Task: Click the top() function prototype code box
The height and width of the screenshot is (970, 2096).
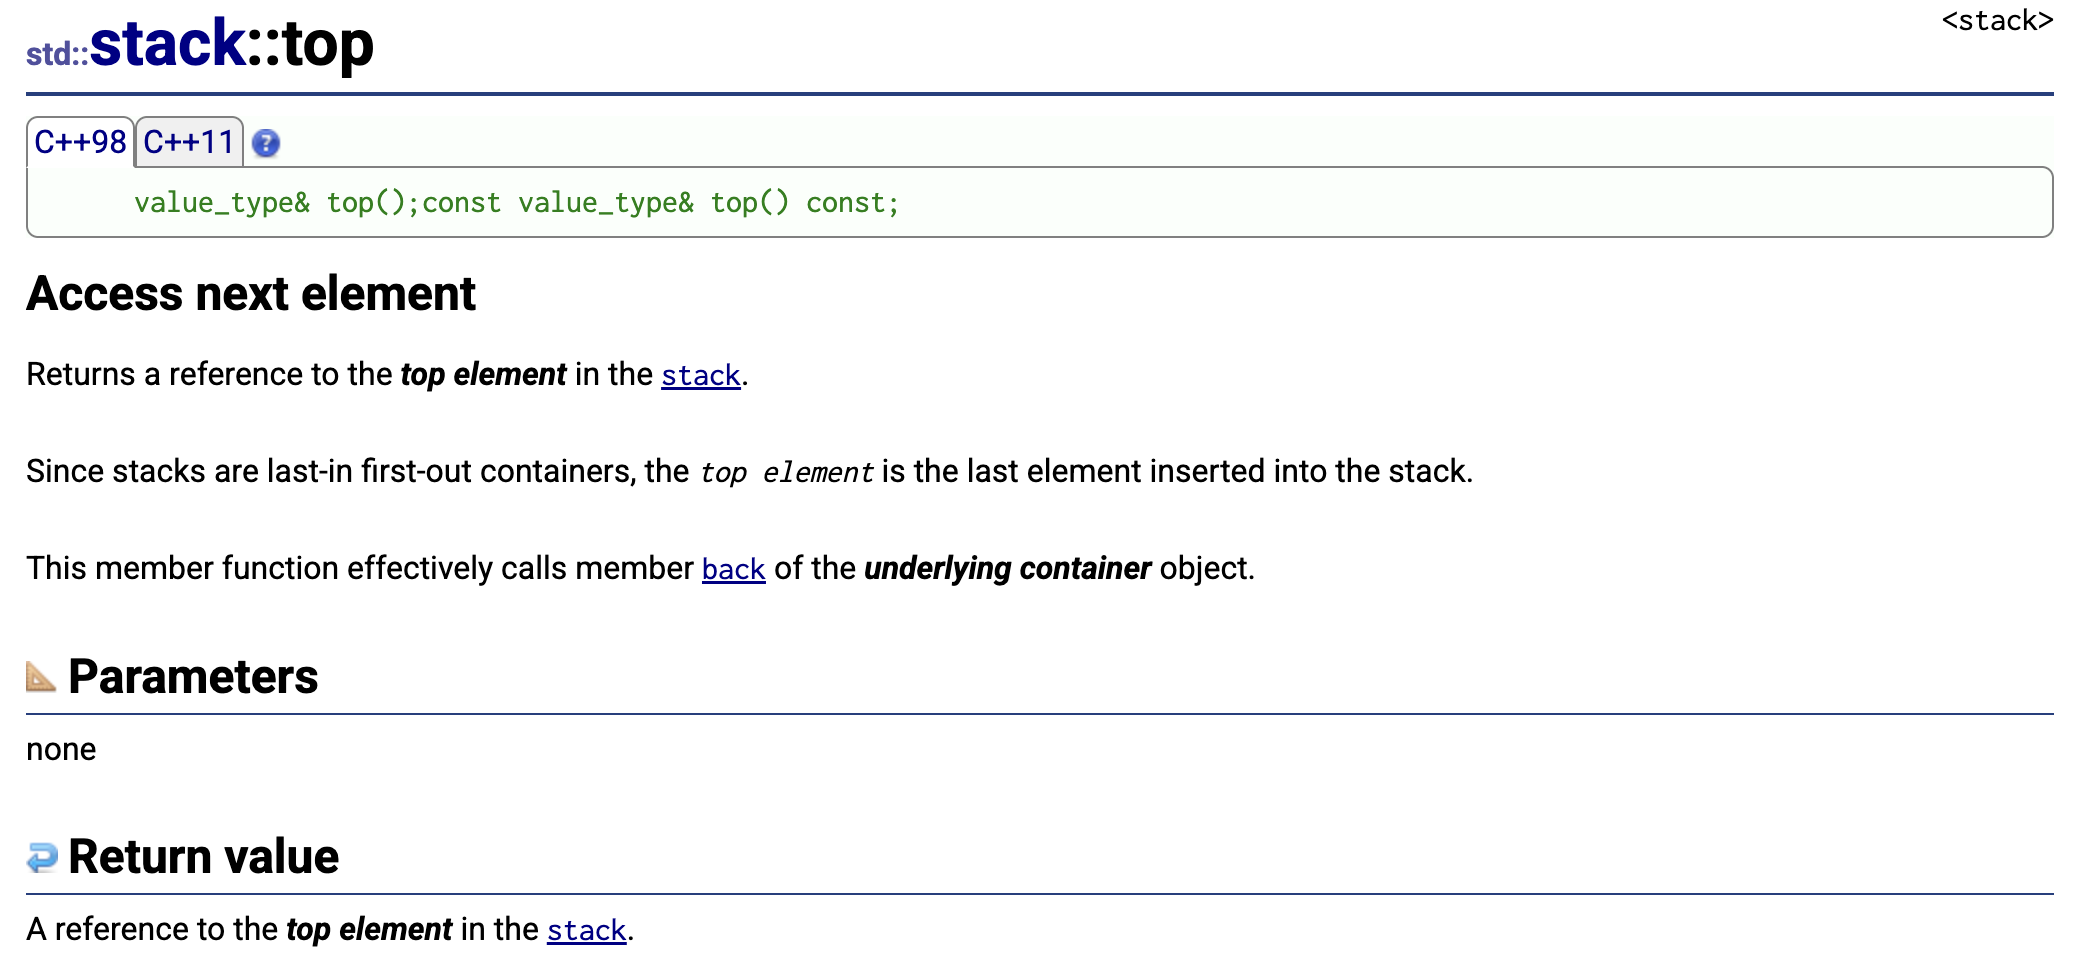Action: point(1040,202)
